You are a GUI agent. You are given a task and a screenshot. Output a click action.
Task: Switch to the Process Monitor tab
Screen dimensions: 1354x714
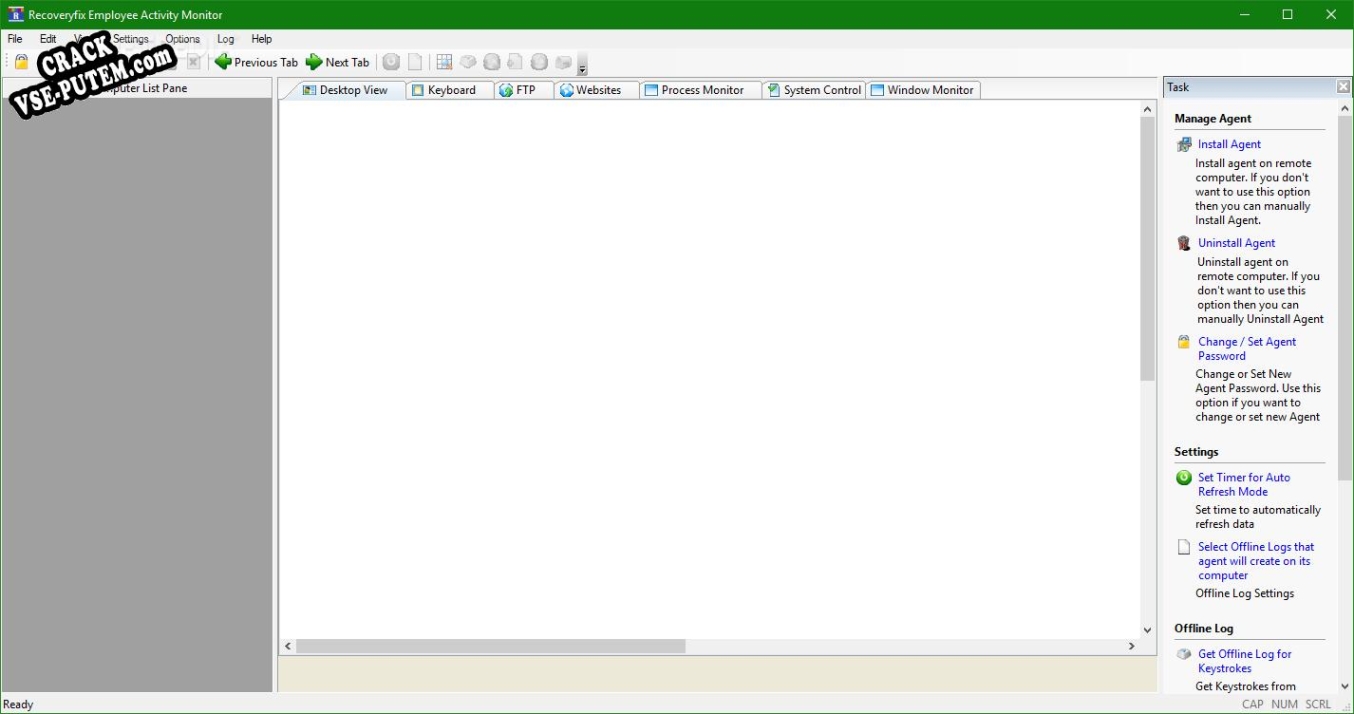(702, 90)
